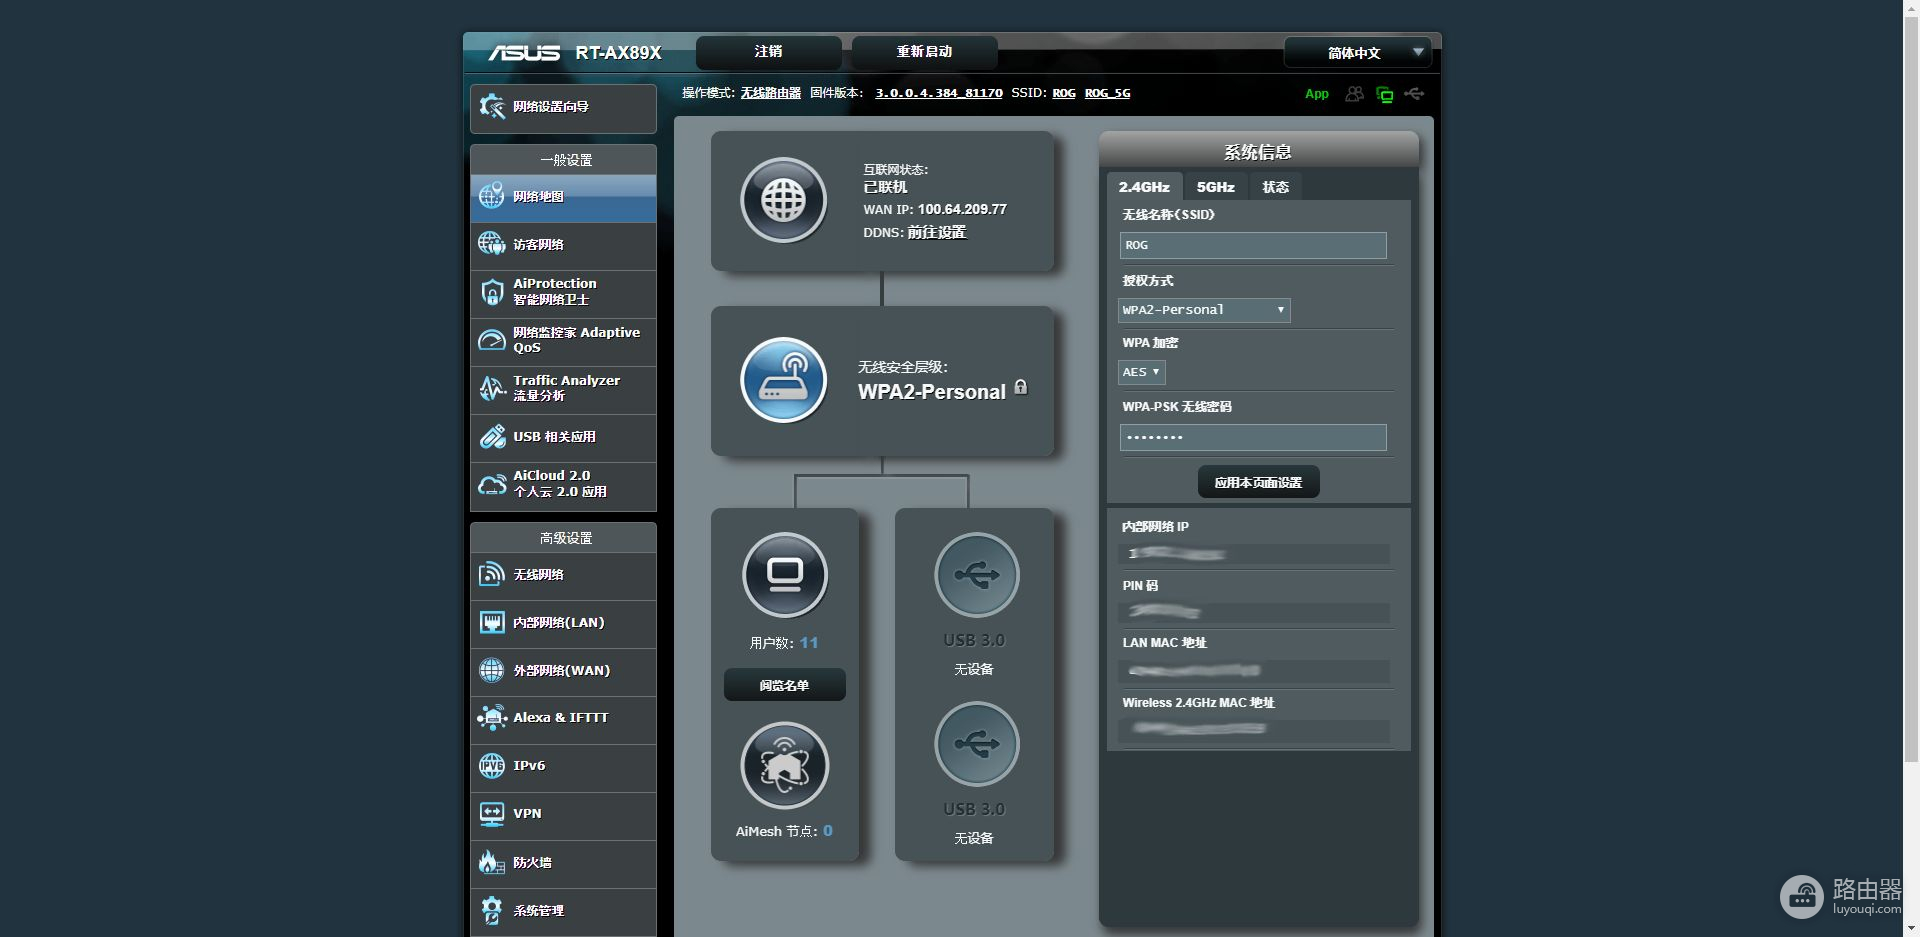Open LAN settings icon
The width and height of the screenshot is (1920, 937).
(491, 622)
